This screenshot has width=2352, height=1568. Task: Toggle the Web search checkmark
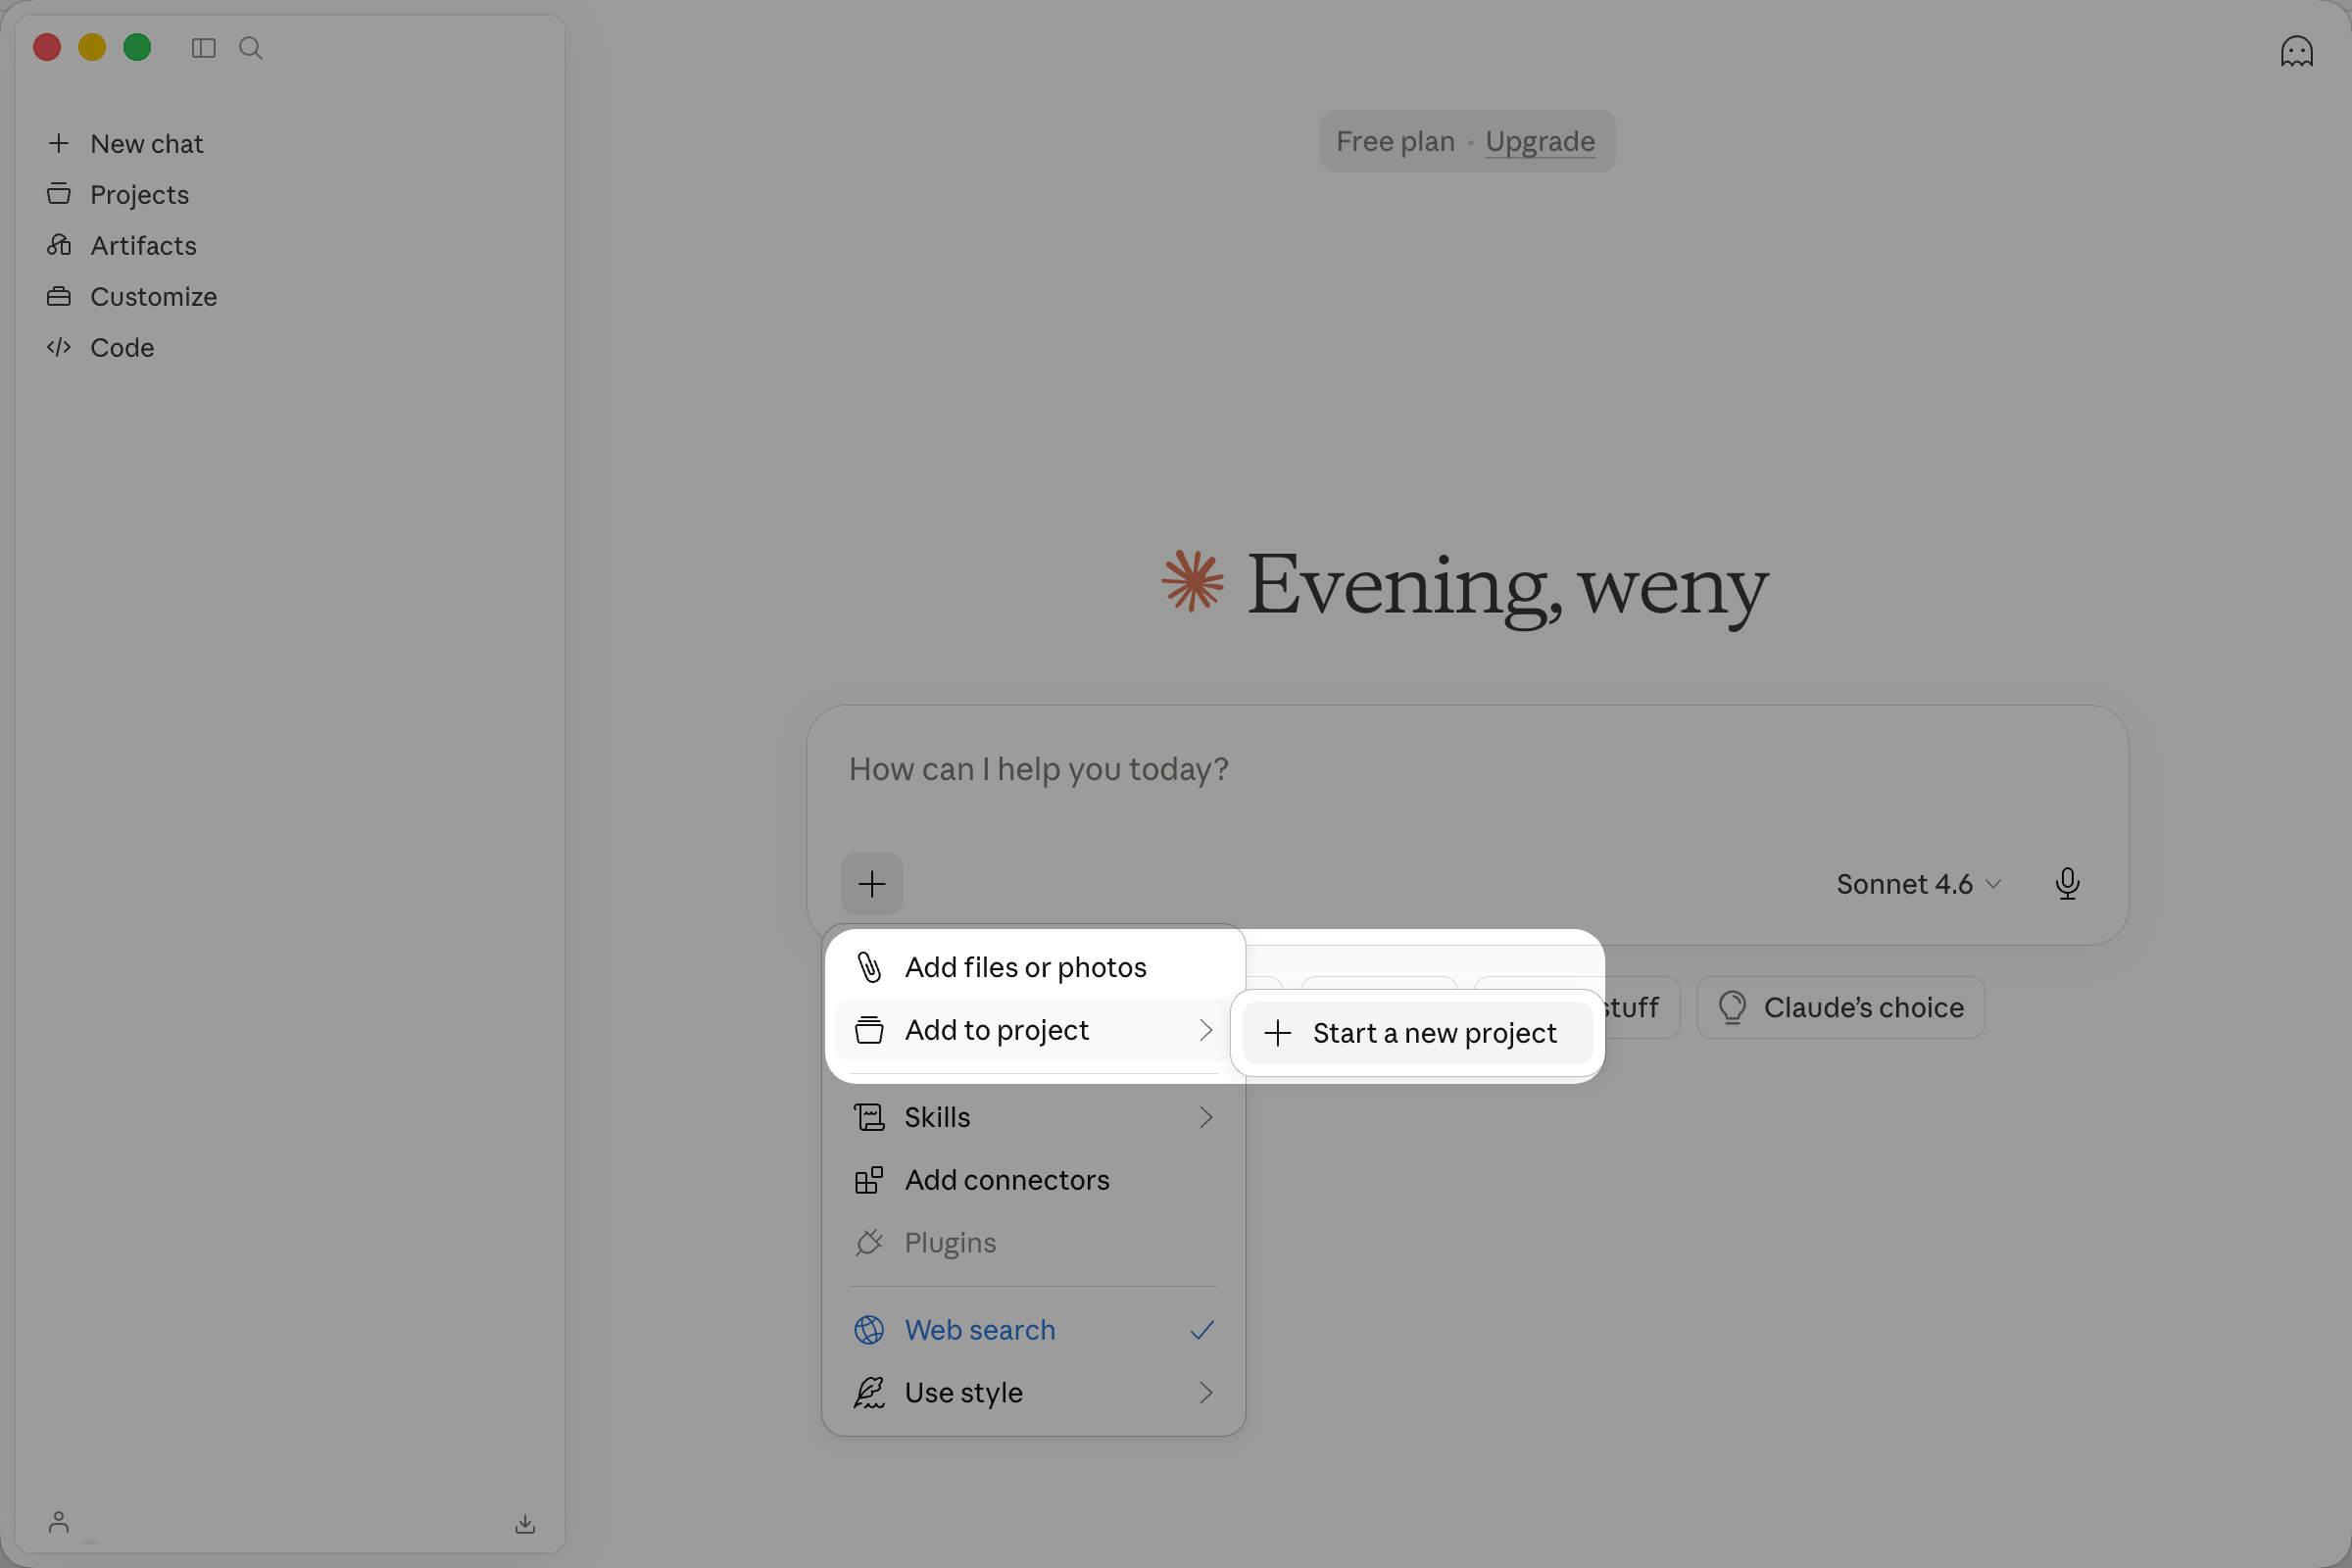point(1202,1330)
